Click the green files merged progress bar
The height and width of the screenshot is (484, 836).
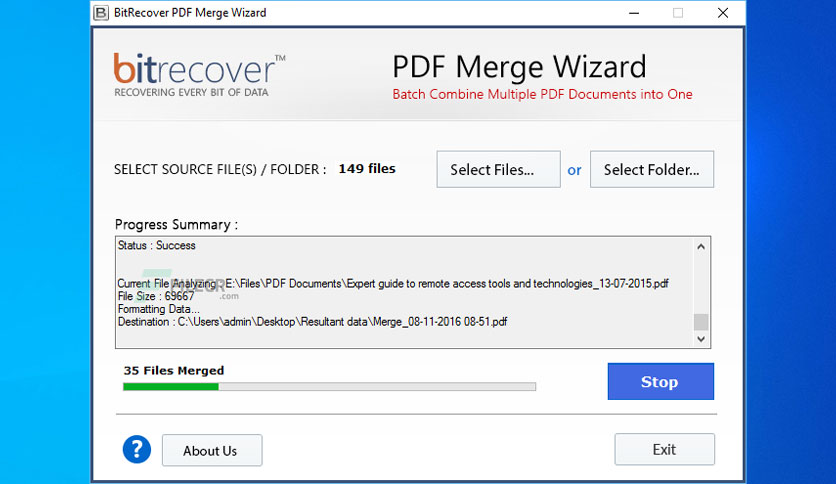click(x=329, y=386)
